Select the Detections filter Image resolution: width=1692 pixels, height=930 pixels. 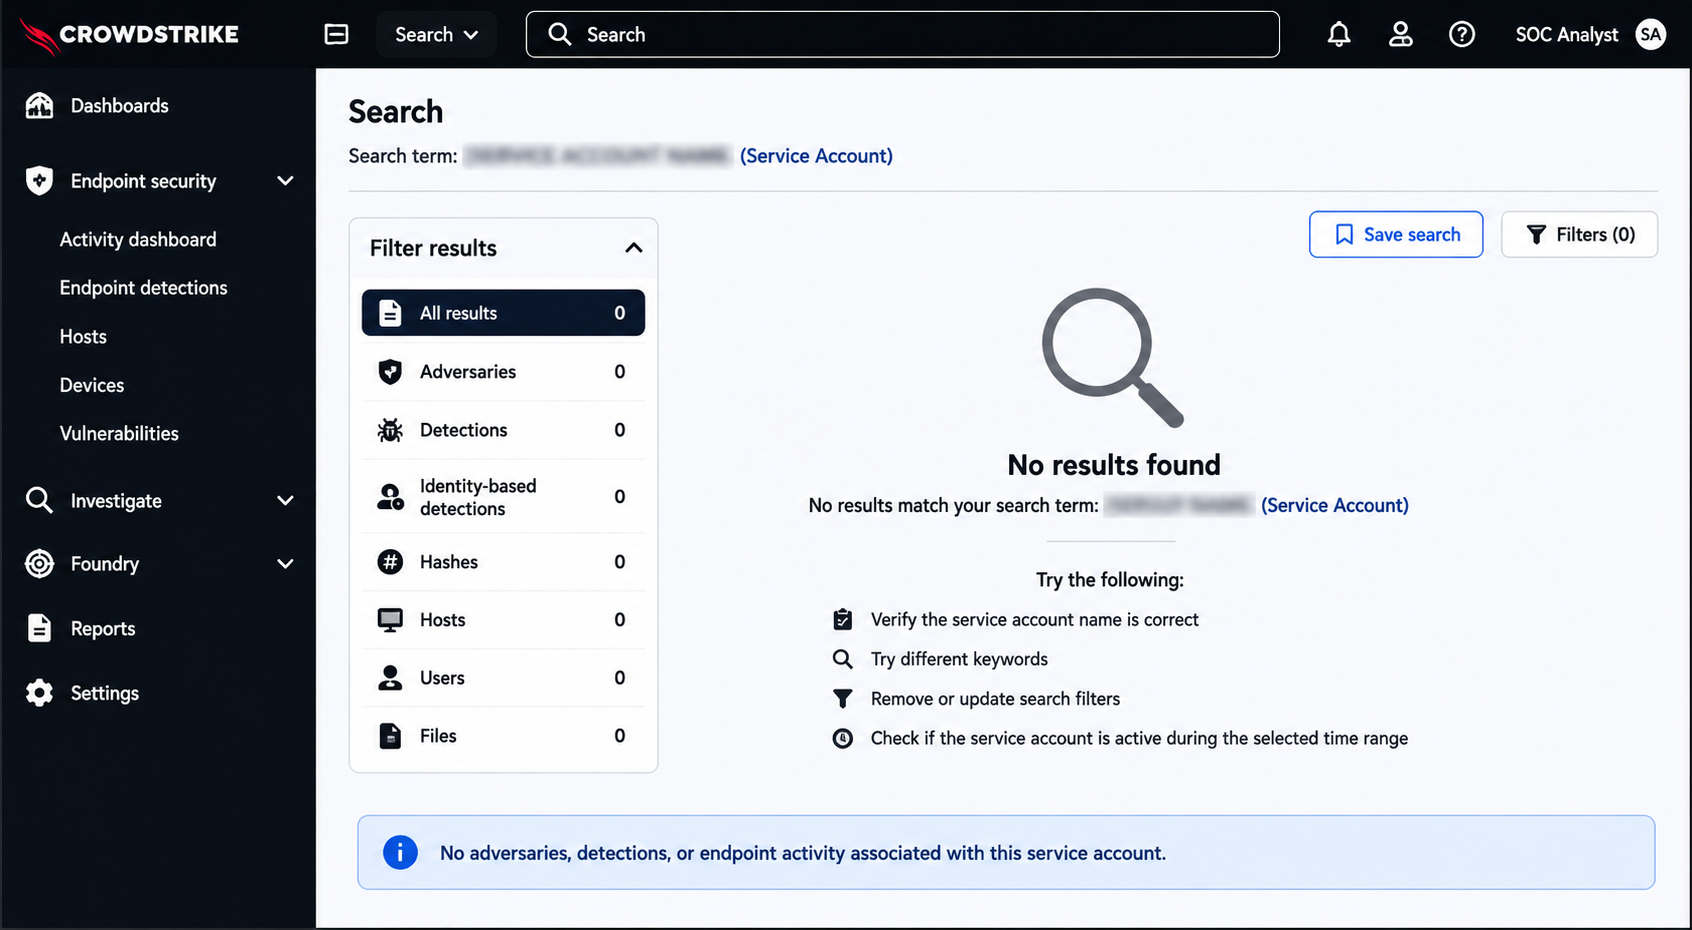(503, 430)
